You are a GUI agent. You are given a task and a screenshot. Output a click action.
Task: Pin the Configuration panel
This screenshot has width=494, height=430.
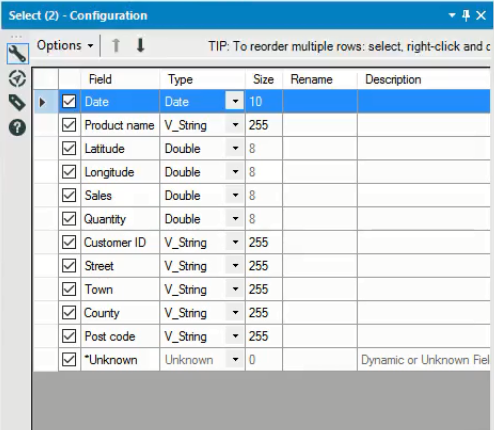pos(466,15)
